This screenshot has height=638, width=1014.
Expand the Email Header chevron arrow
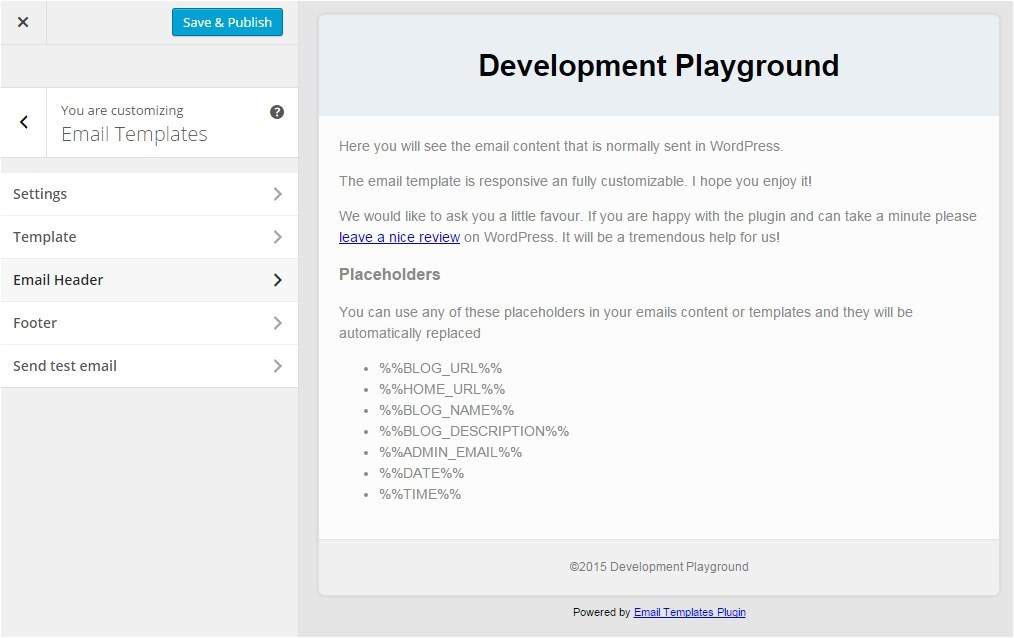pyautogui.click(x=277, y=280)
